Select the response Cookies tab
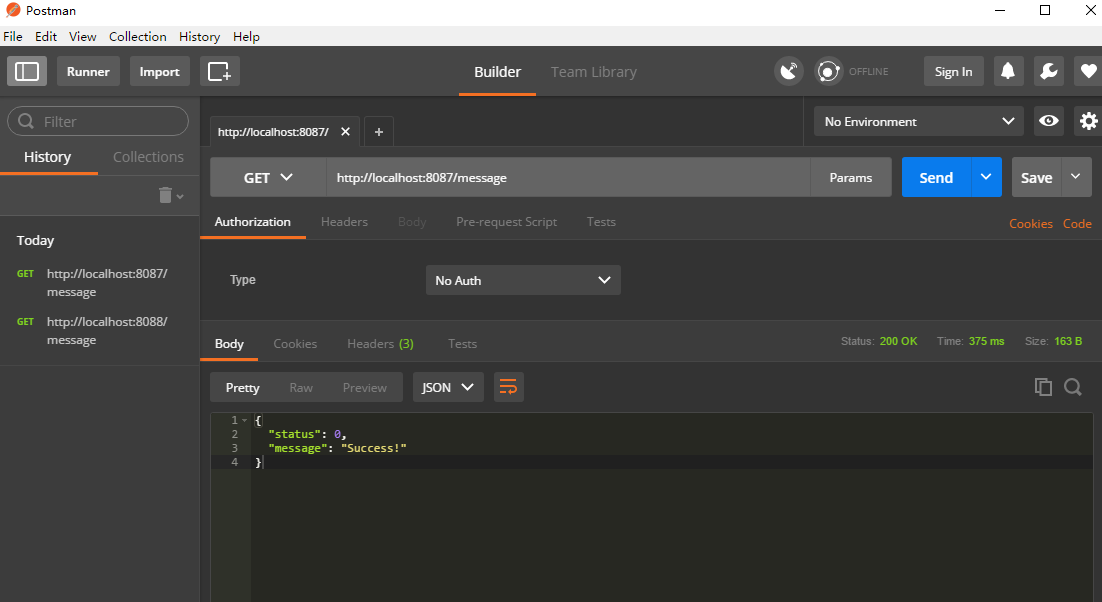The height and width of the screenshot is (602, 1102). coord(295,343)
